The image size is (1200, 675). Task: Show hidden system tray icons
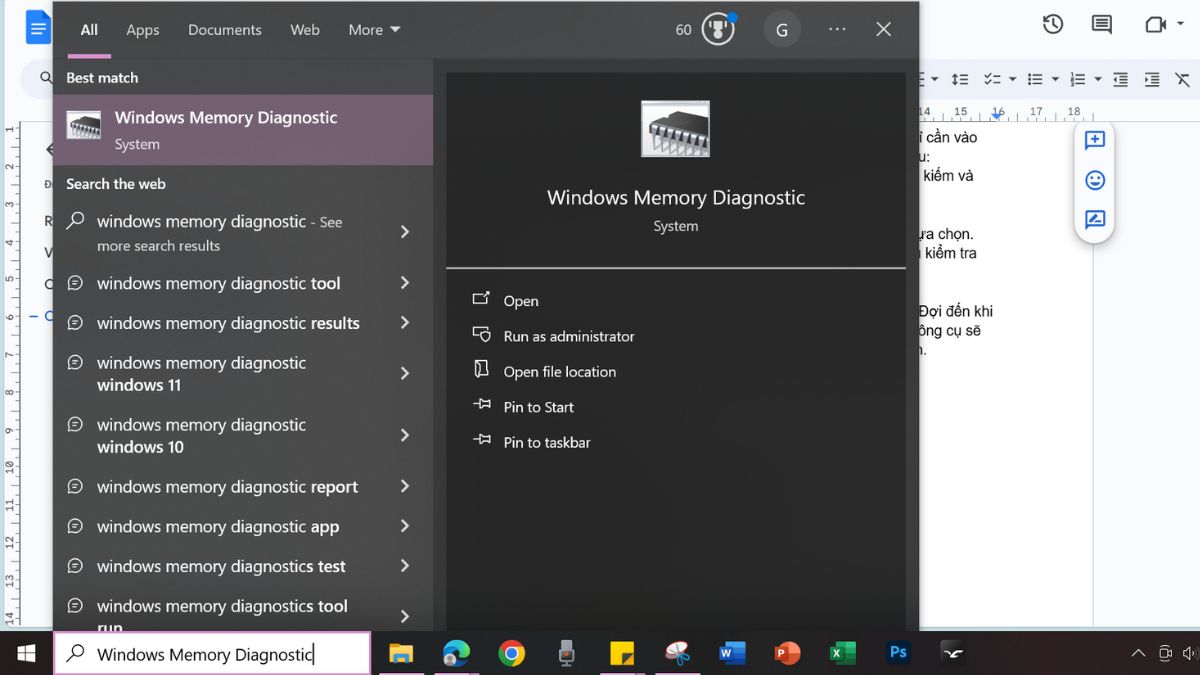1138,654
